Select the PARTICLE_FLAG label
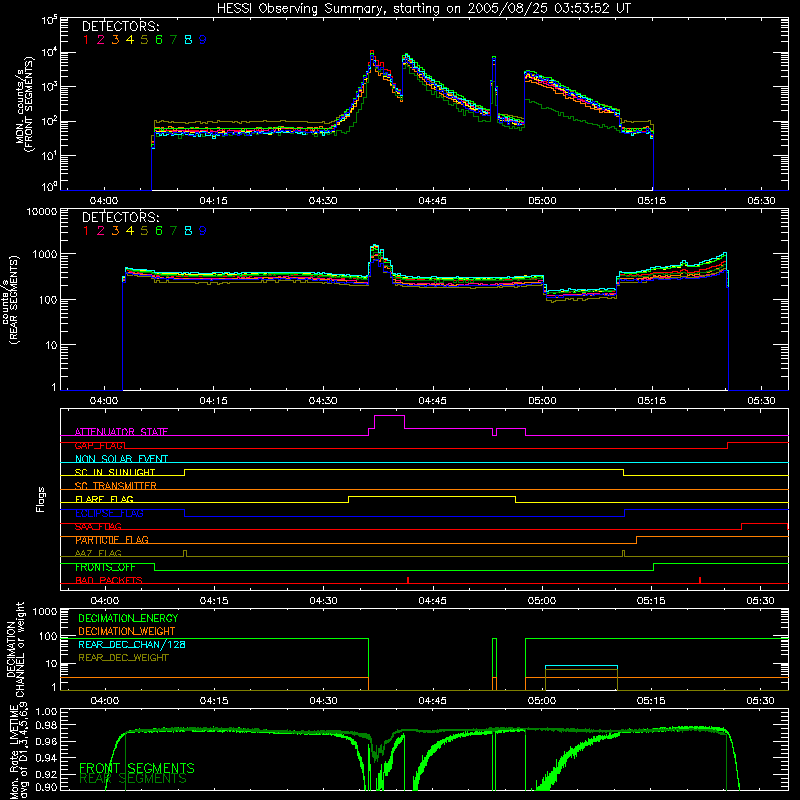This screenshot has height=800, width=800. [112, 540]
